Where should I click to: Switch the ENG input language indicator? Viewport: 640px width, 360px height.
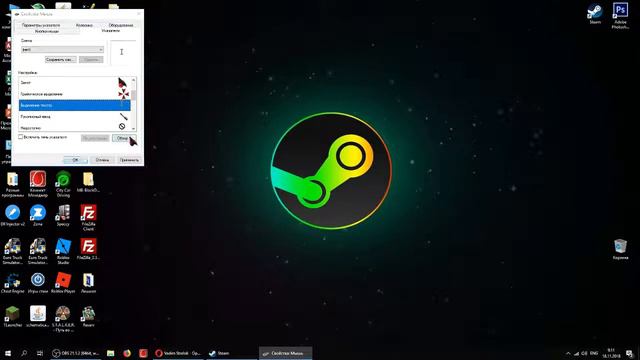pyautogui.click(x=594, y=353)
